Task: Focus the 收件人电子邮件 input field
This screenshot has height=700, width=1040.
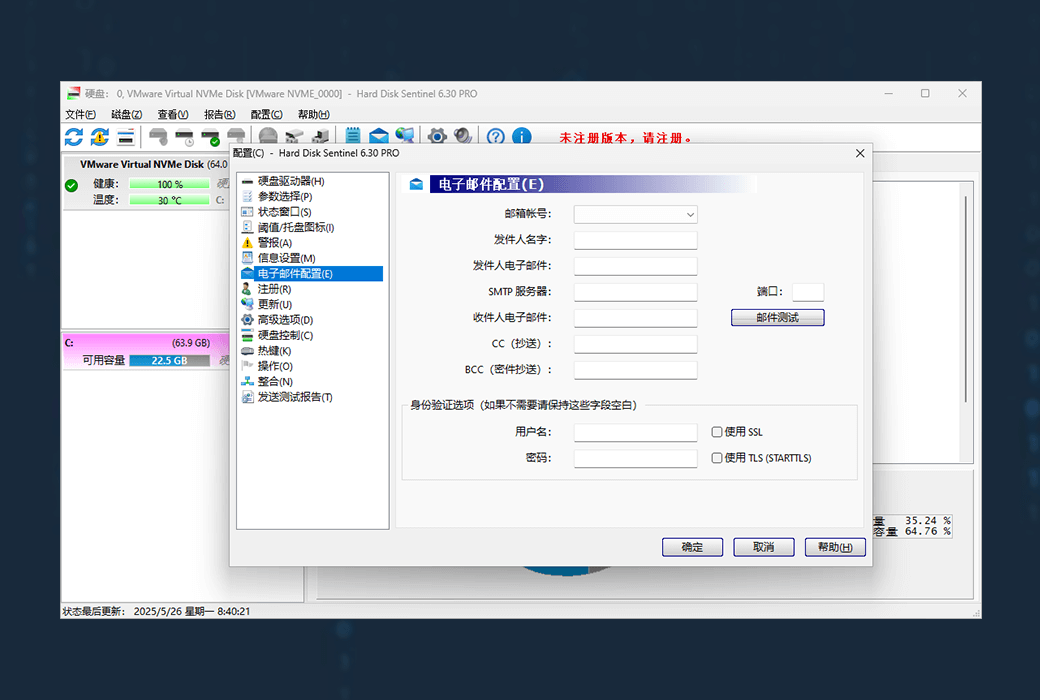Action: tap(635, 318)
